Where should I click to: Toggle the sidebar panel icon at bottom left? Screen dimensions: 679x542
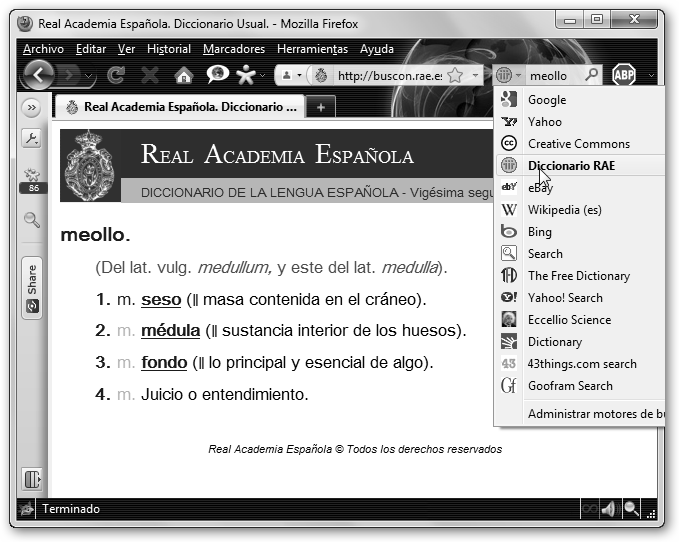click(x=32, y=477)
